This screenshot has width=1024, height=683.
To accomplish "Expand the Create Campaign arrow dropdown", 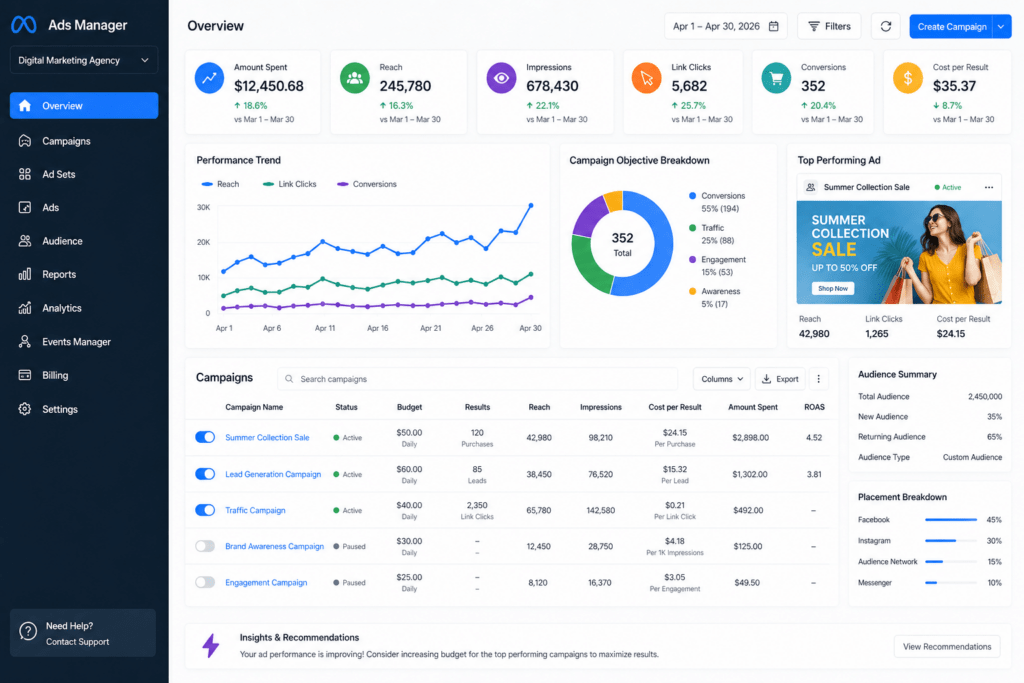I will pyautogui.click(x=1001, y=27).
